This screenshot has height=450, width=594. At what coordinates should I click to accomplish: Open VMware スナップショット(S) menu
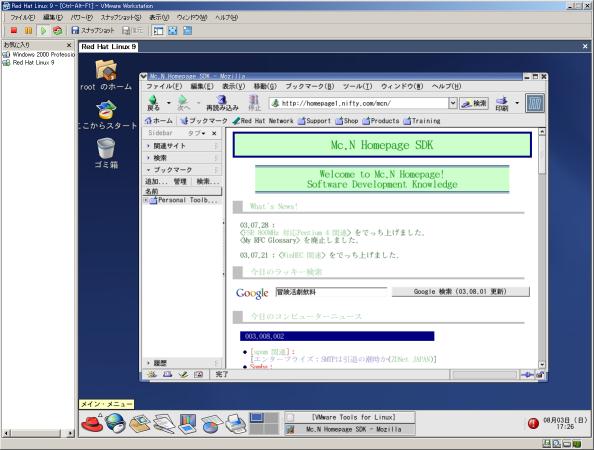[121, 17]
